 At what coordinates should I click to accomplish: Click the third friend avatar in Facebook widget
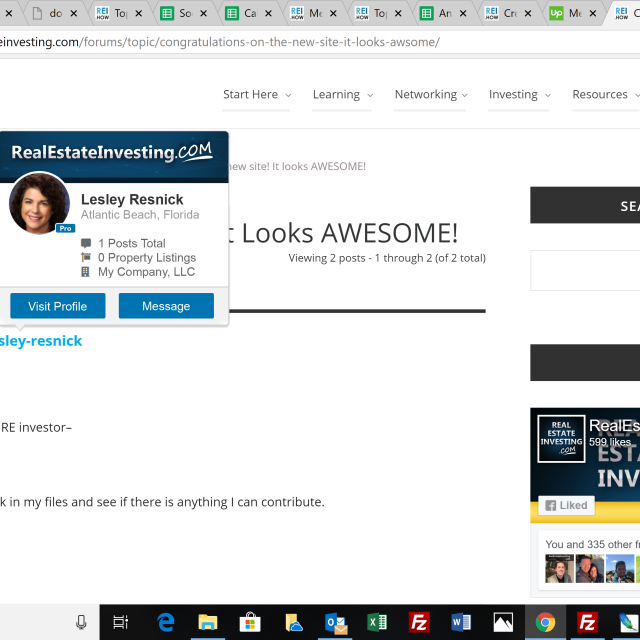point(620,568)
